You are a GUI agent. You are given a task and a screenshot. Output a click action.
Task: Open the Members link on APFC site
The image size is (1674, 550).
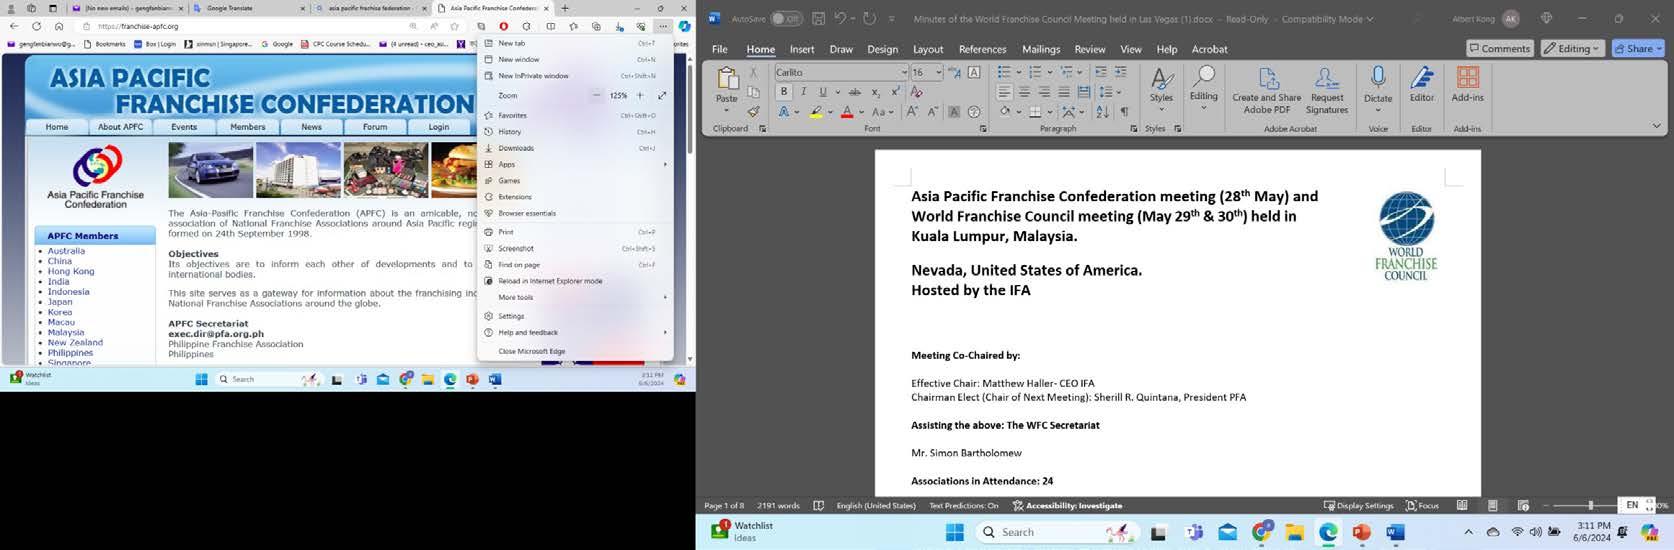click(x=247, y=127)
